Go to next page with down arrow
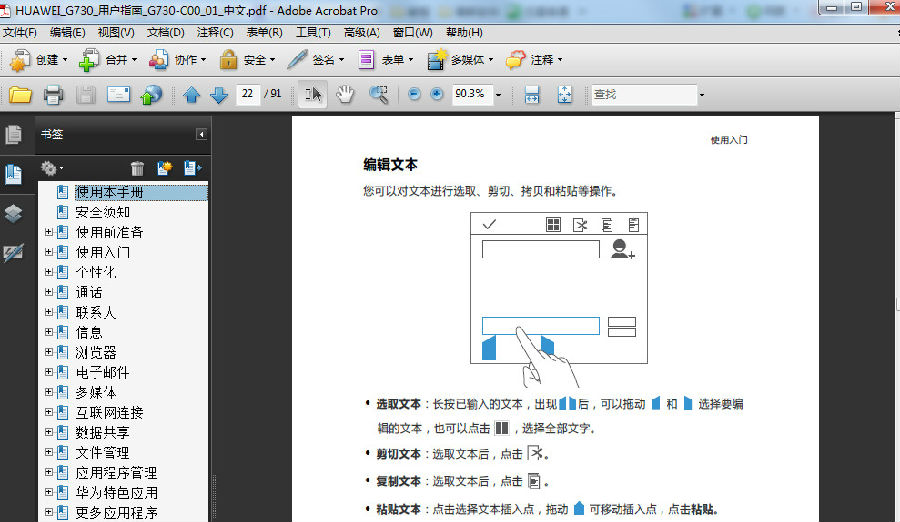This screenshot has width=900, height=522. (x=219, y=94)
